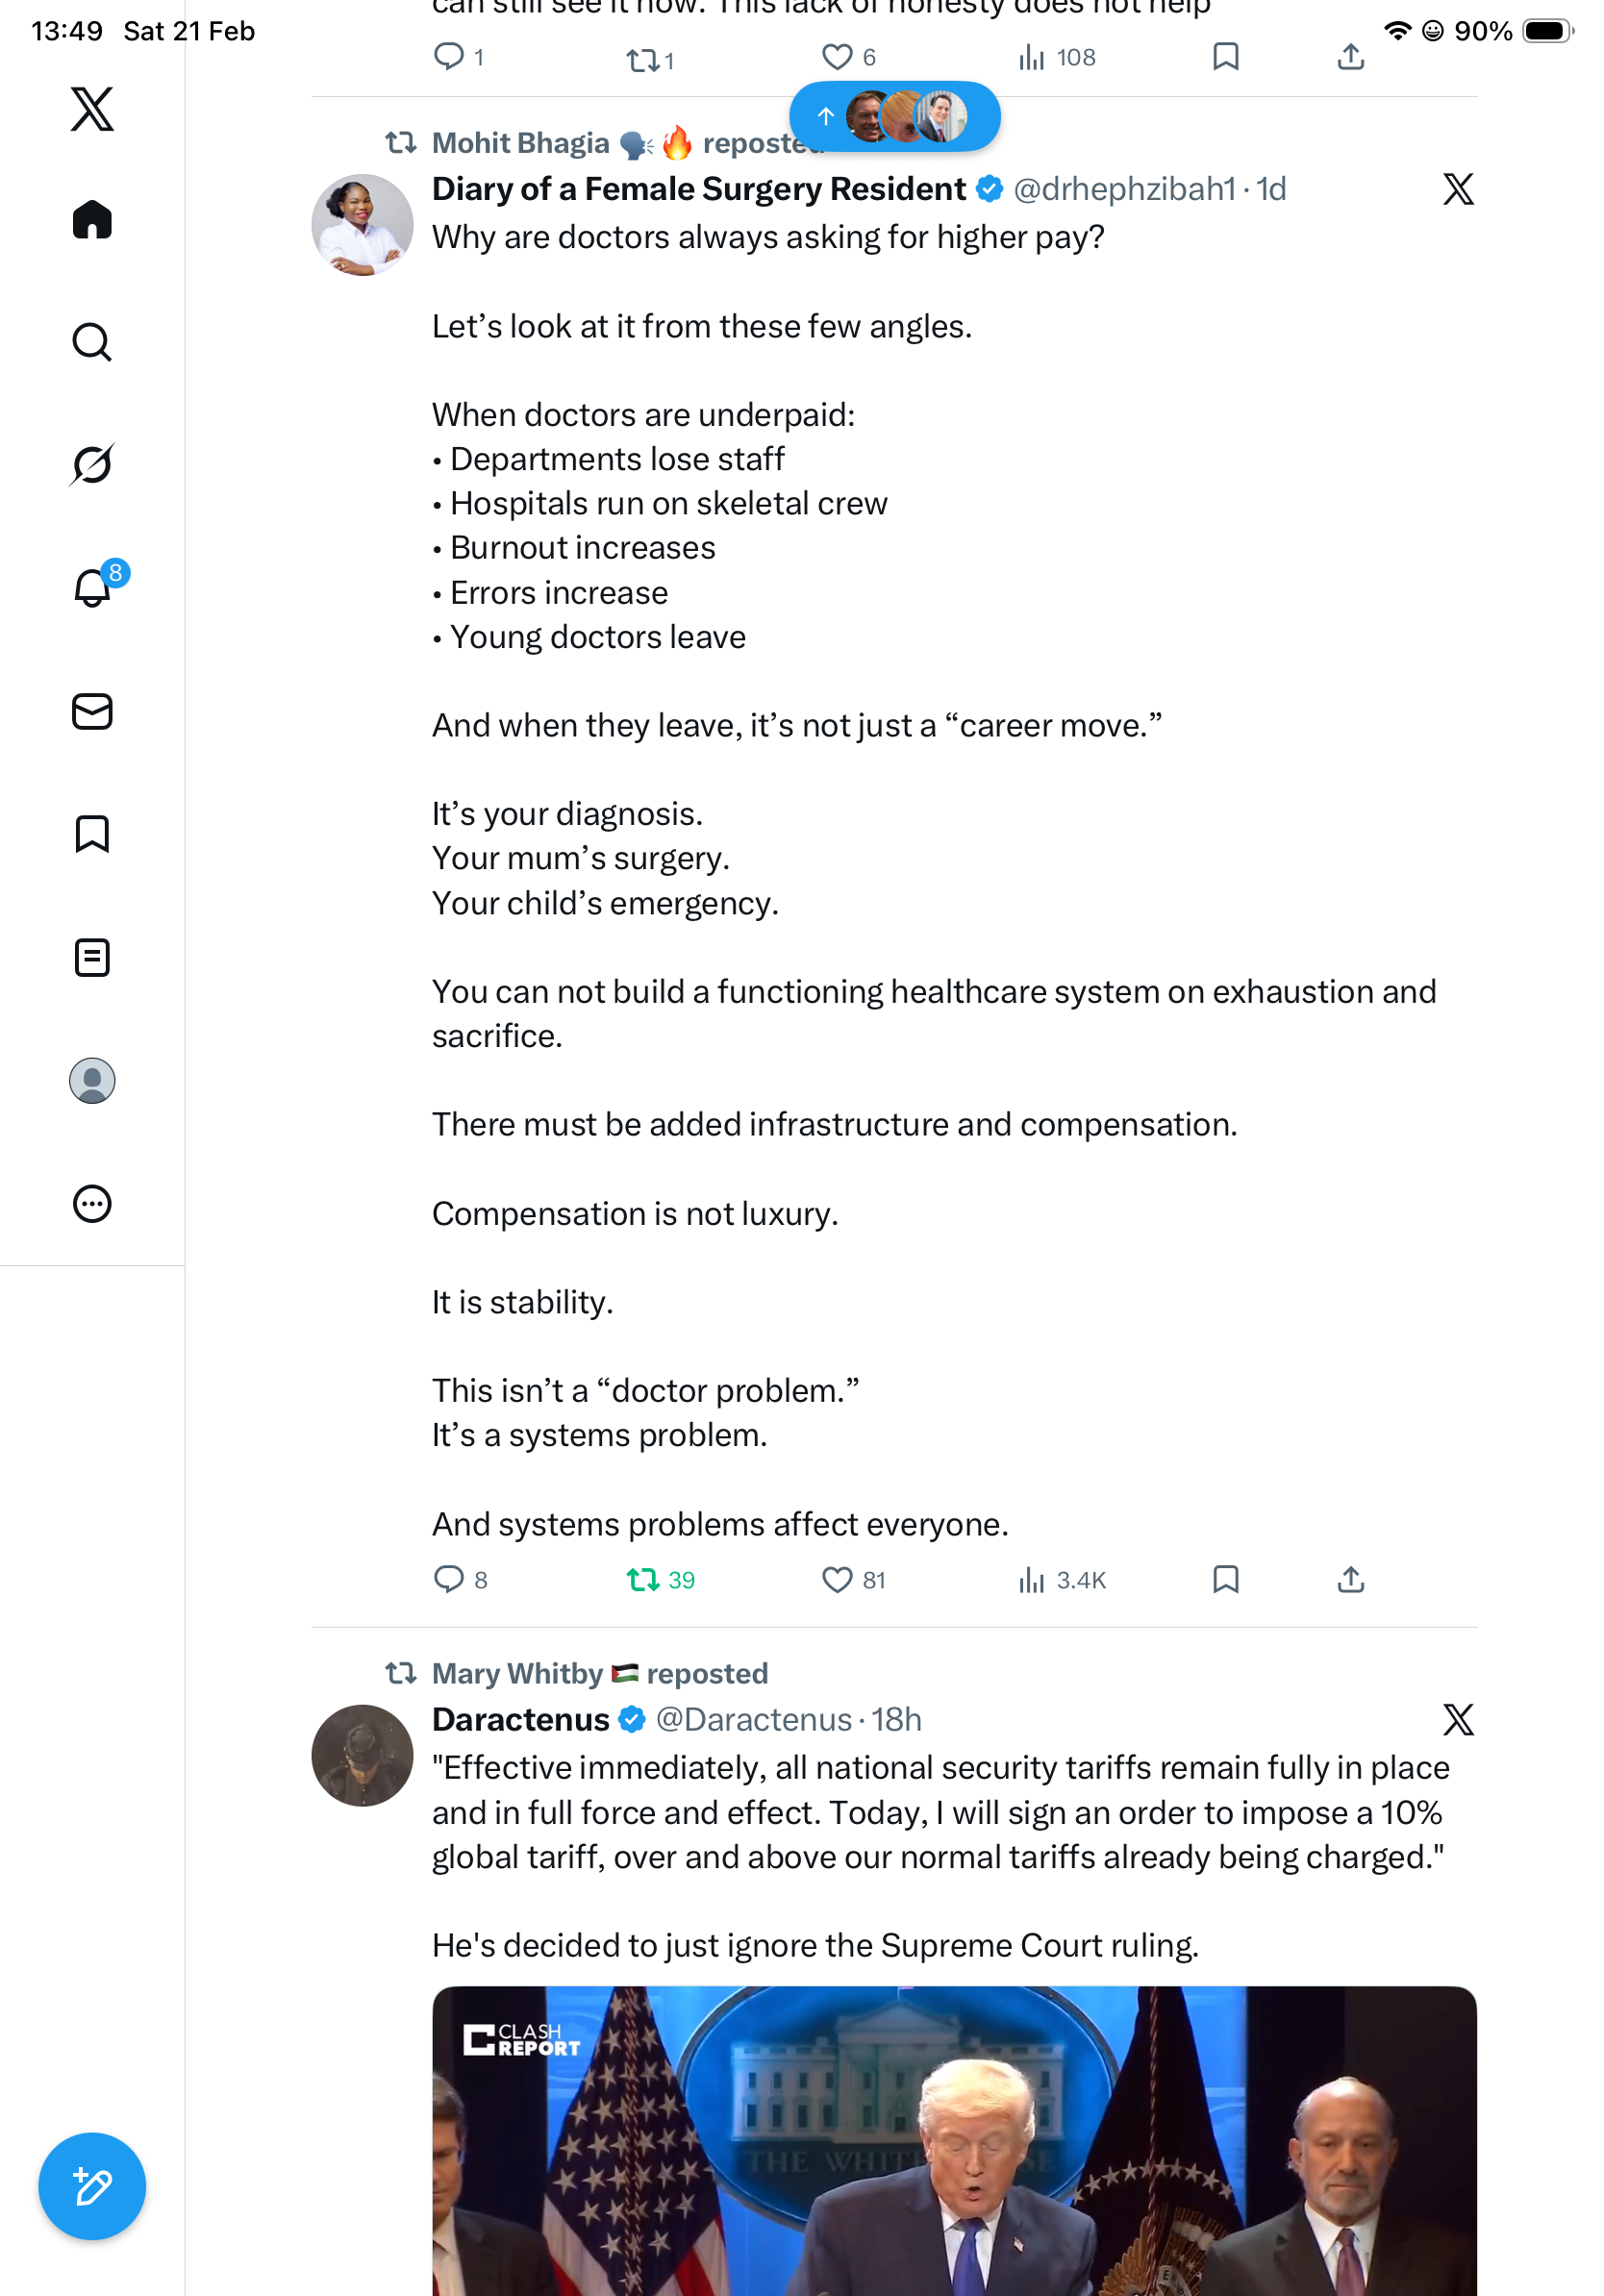The height and width of the screenshot is (2296, 1604).
Task: Open Bookmarks in the sidebar
Action: click(92, 834)
